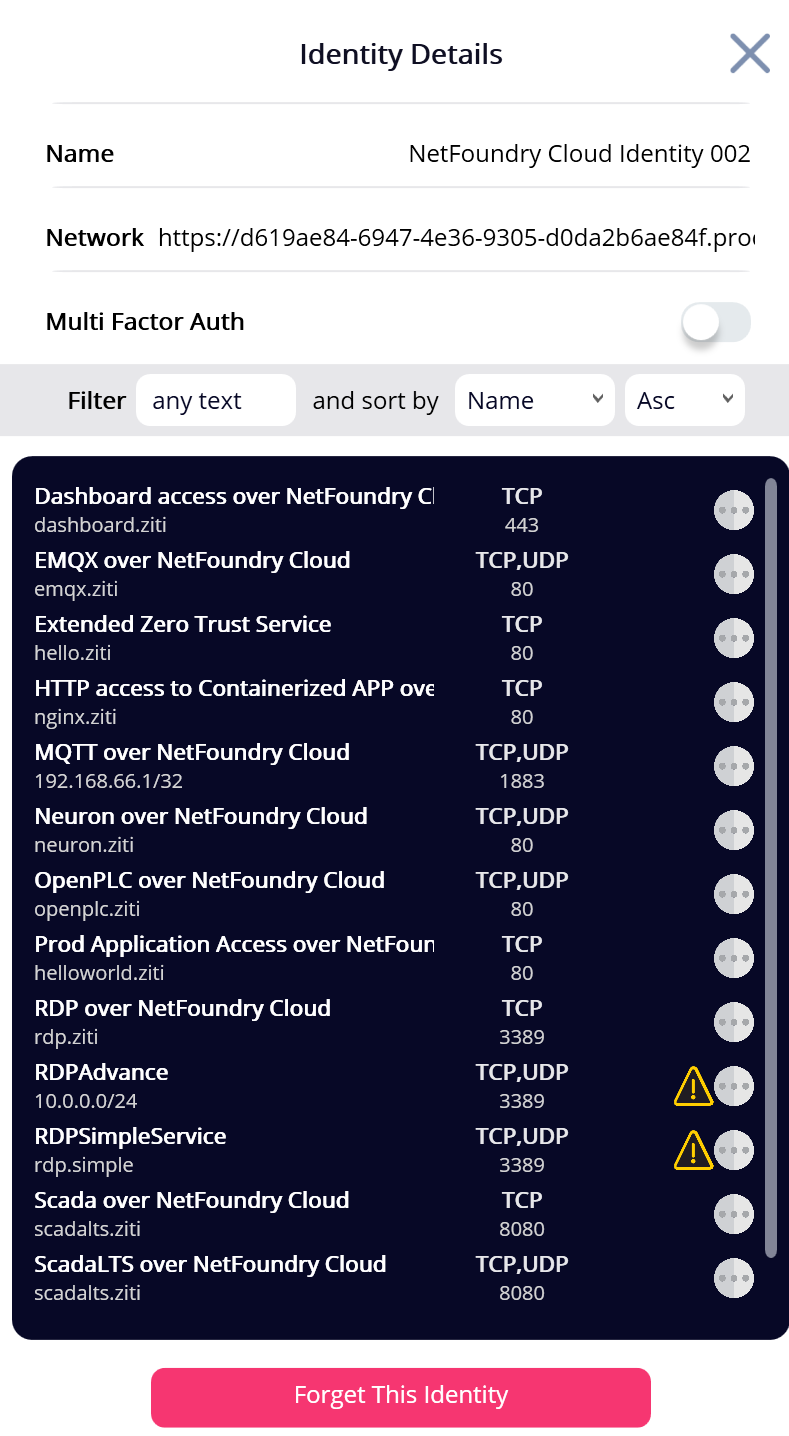The width and height of the screenshot is (789, 1436).
Task: Click the services list scrollbar
Action: [770, 868]
